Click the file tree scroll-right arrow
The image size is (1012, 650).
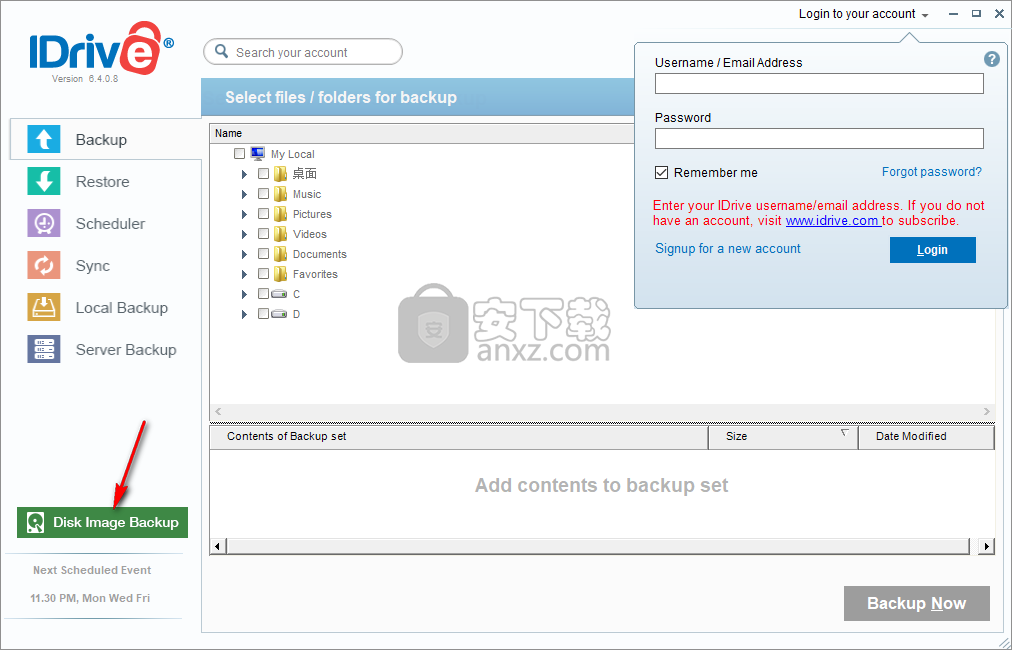(986, 411)
